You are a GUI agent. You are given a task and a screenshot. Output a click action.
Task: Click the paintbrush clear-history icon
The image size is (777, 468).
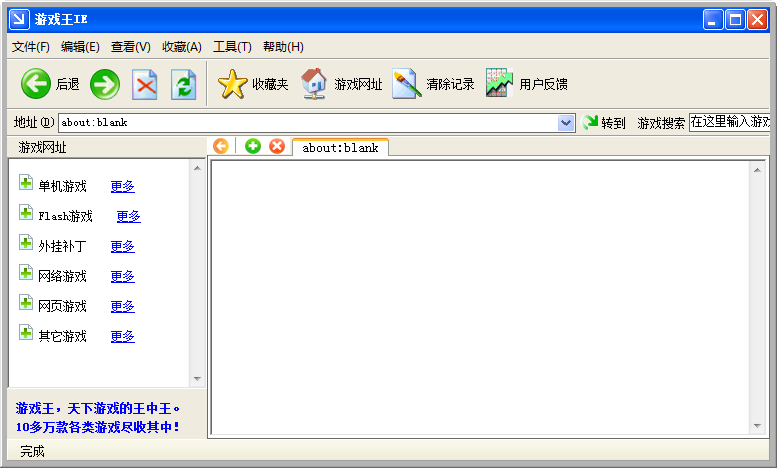click(407, 84)
